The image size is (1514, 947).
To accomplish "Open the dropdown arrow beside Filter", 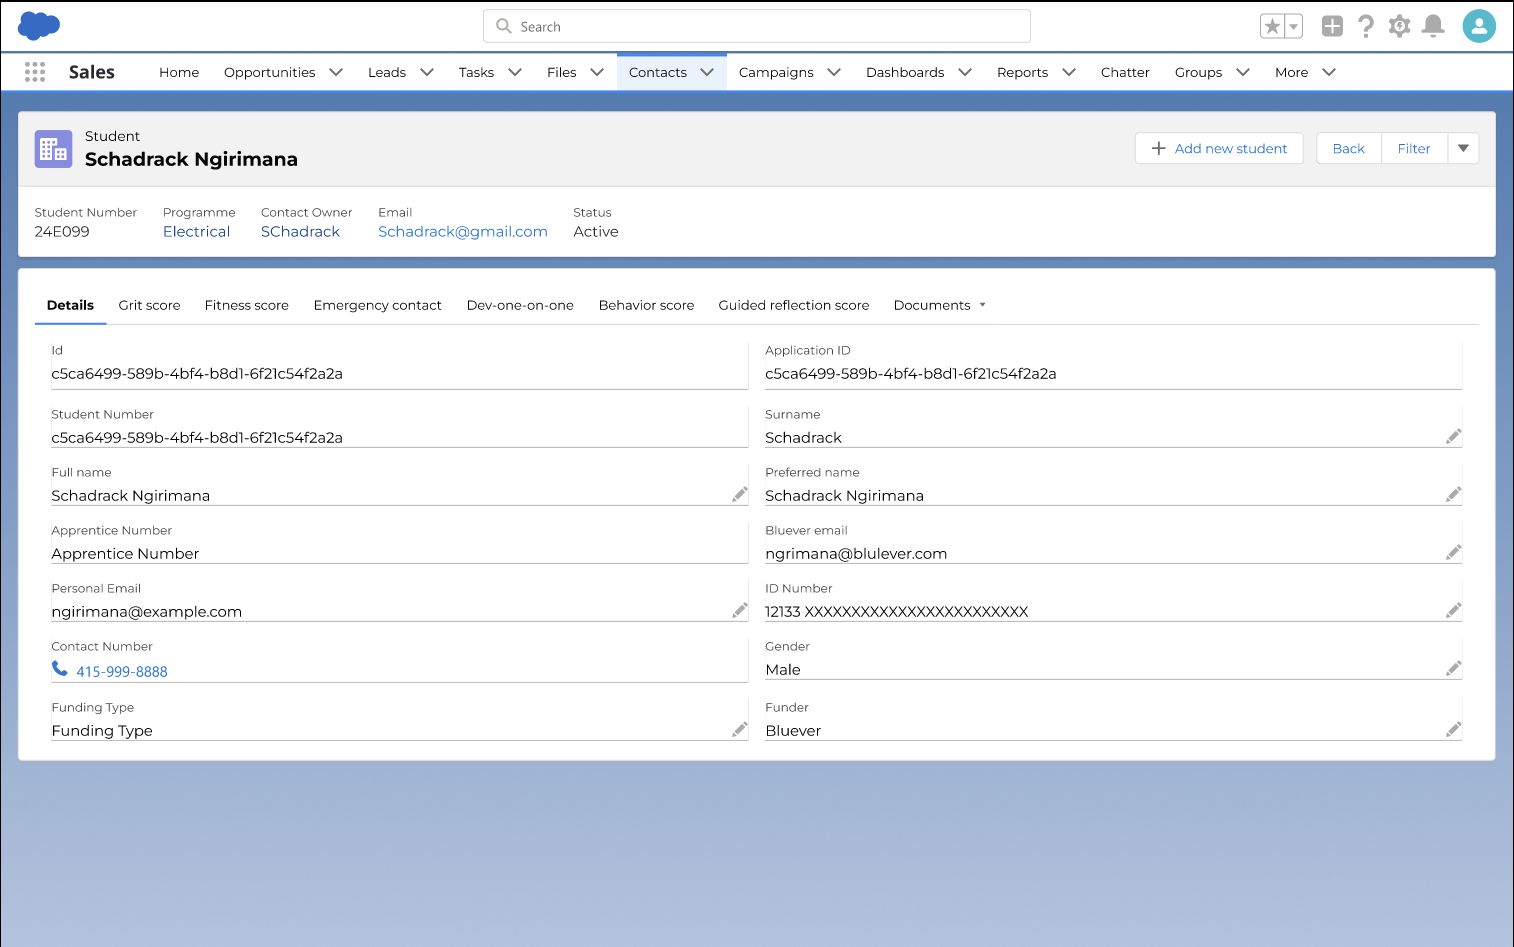I will click(x=1463, y=148).
